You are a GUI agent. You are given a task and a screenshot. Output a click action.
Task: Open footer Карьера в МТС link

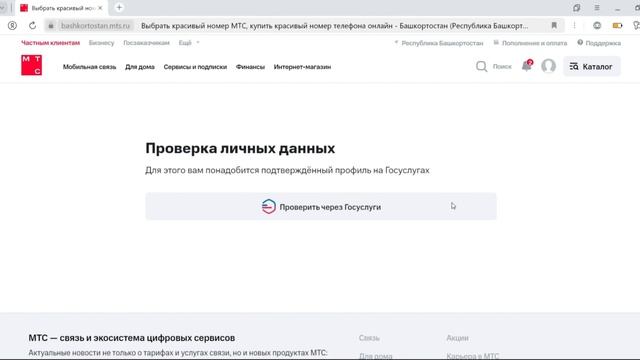pyautogui.click(x=472, y=356)
